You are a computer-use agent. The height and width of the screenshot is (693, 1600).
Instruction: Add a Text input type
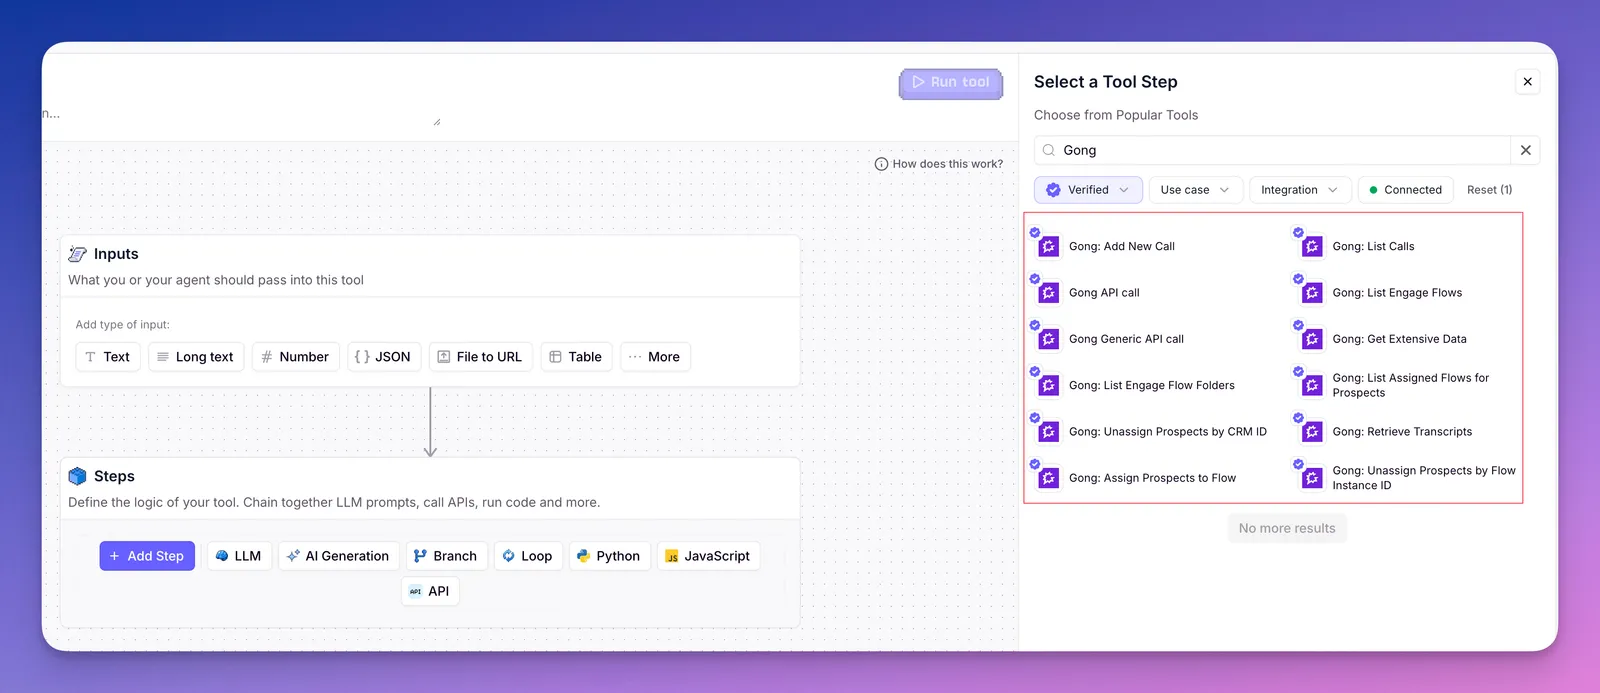[x=107, y=357]
